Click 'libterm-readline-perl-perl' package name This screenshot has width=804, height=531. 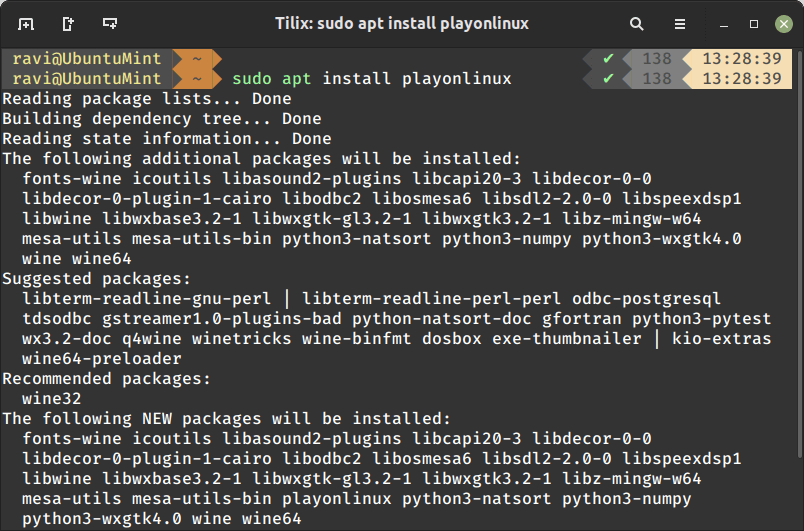[431, 298]
